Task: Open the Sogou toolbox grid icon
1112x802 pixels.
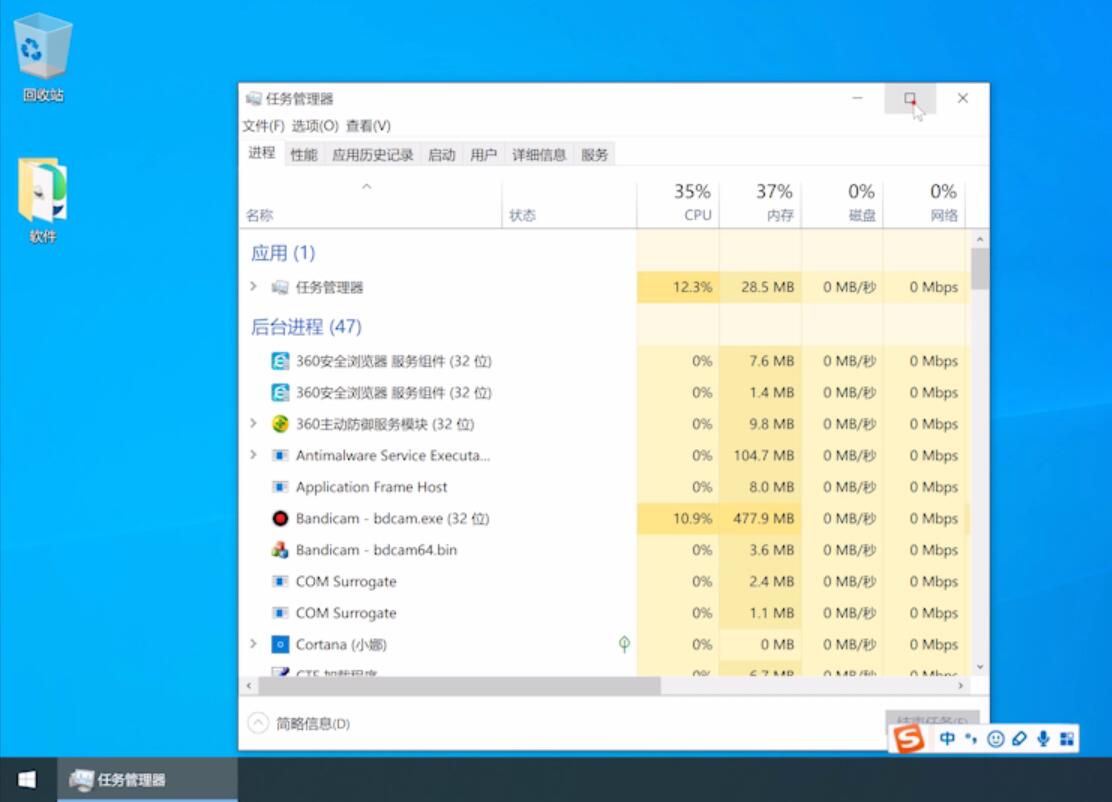Action: tap(1068, 739)
